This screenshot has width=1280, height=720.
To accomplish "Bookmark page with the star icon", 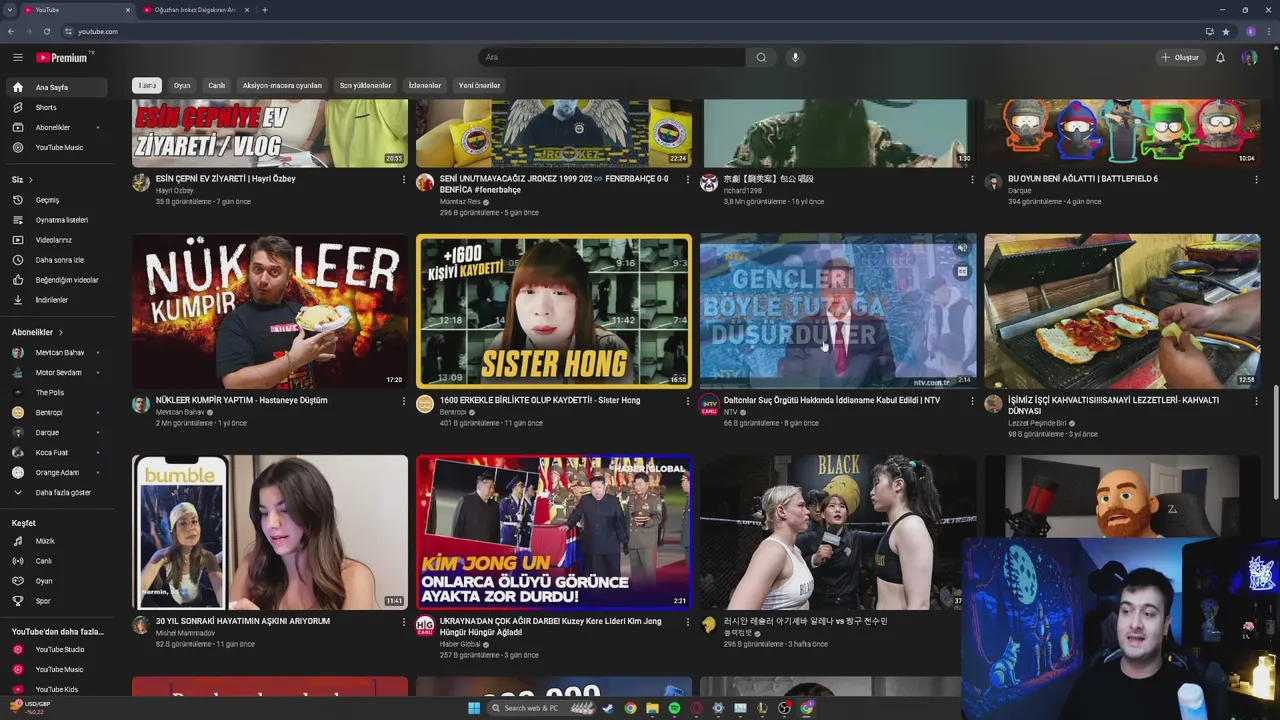I will (x=1226, y=31).
